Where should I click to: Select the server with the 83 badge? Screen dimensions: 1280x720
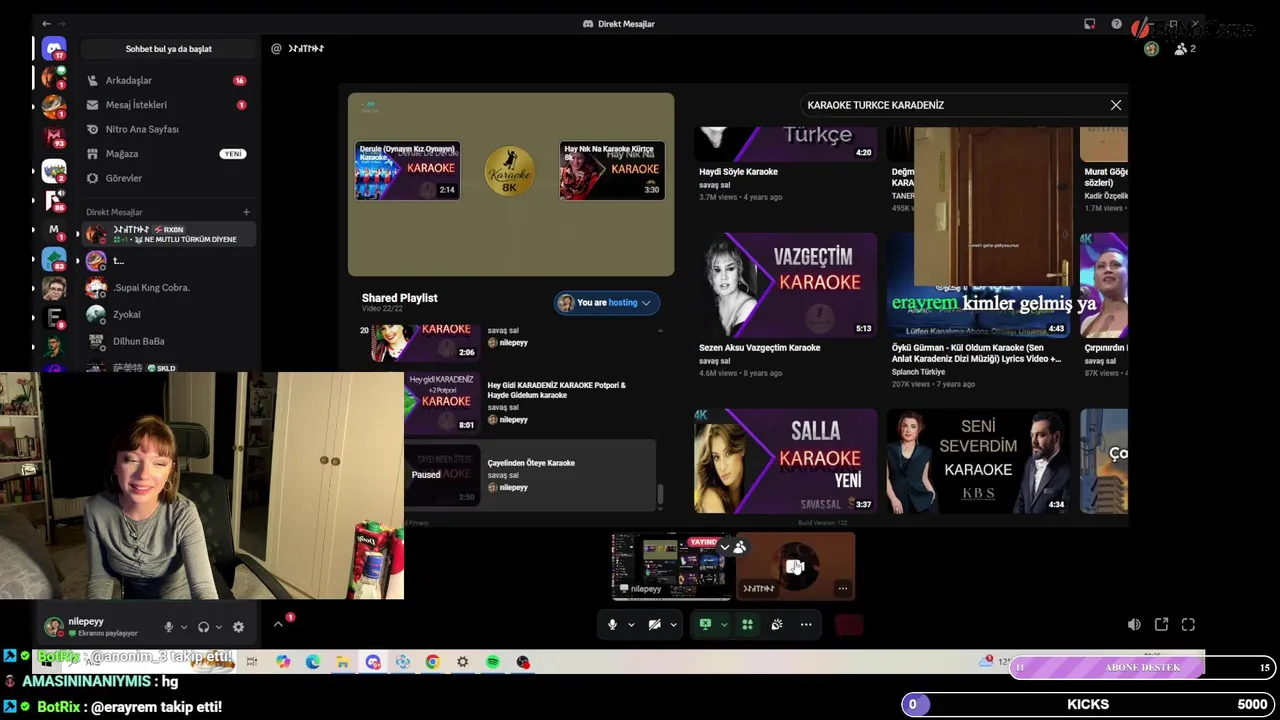(x=54, y=259)
